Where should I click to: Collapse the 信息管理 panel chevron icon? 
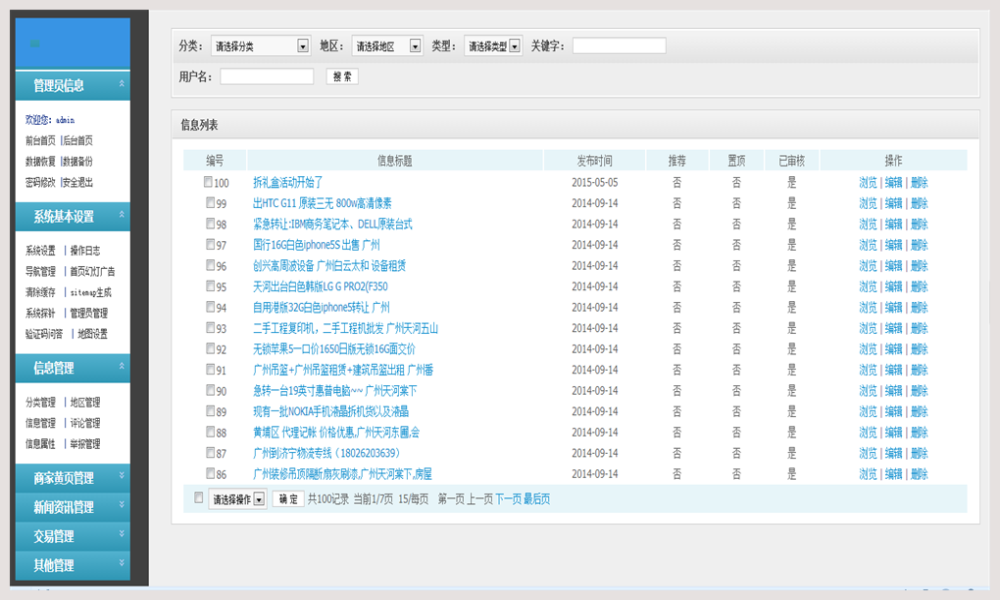click(122, 368)
